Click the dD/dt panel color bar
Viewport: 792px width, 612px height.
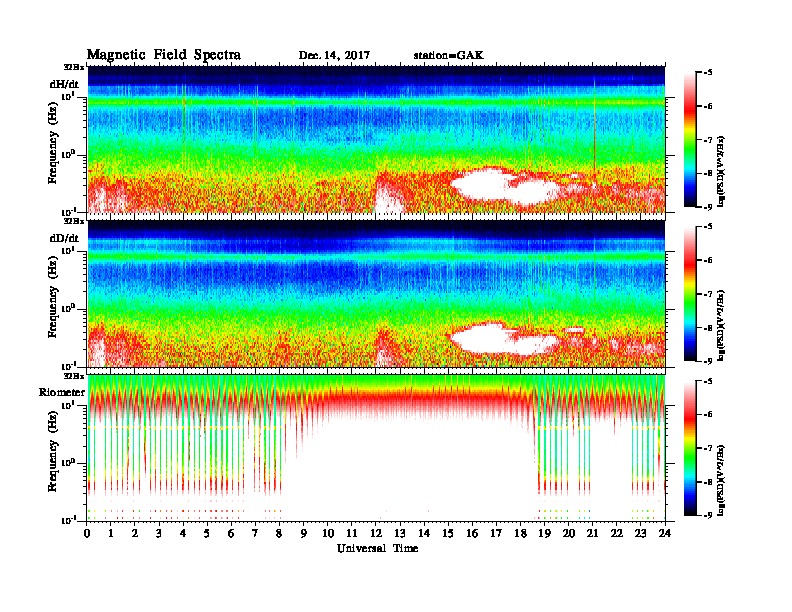[690, 293]
